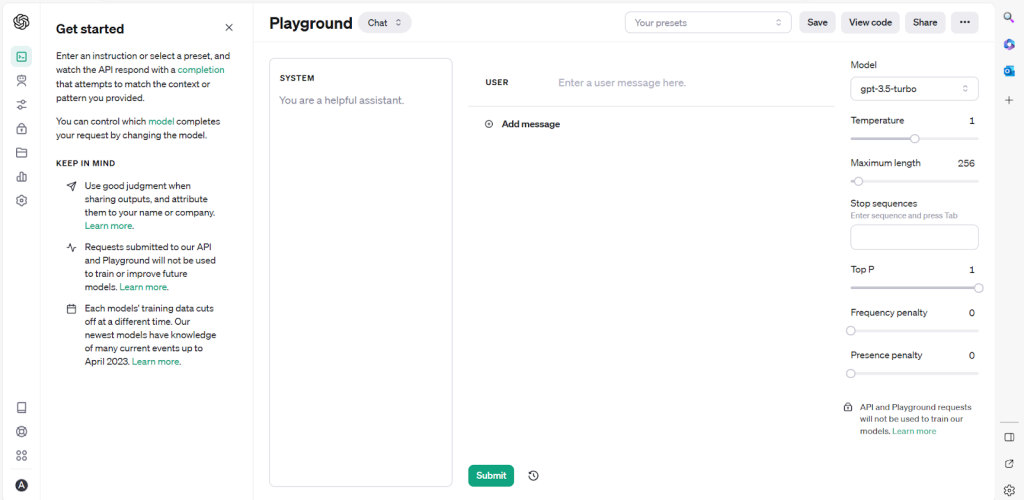This screenshot has height=500, width=1024.
Task: Open the Your presets dropdown
Action: click(708, 22)
